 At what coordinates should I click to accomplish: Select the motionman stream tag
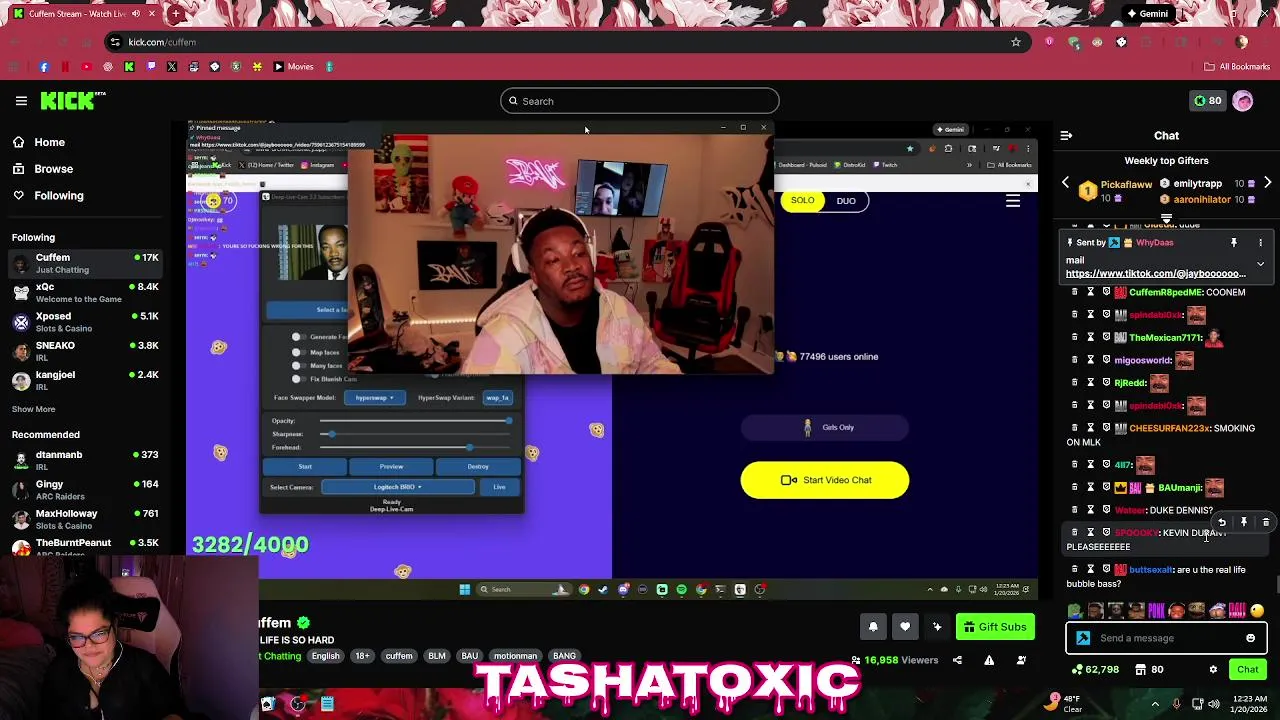click(515, 656)
